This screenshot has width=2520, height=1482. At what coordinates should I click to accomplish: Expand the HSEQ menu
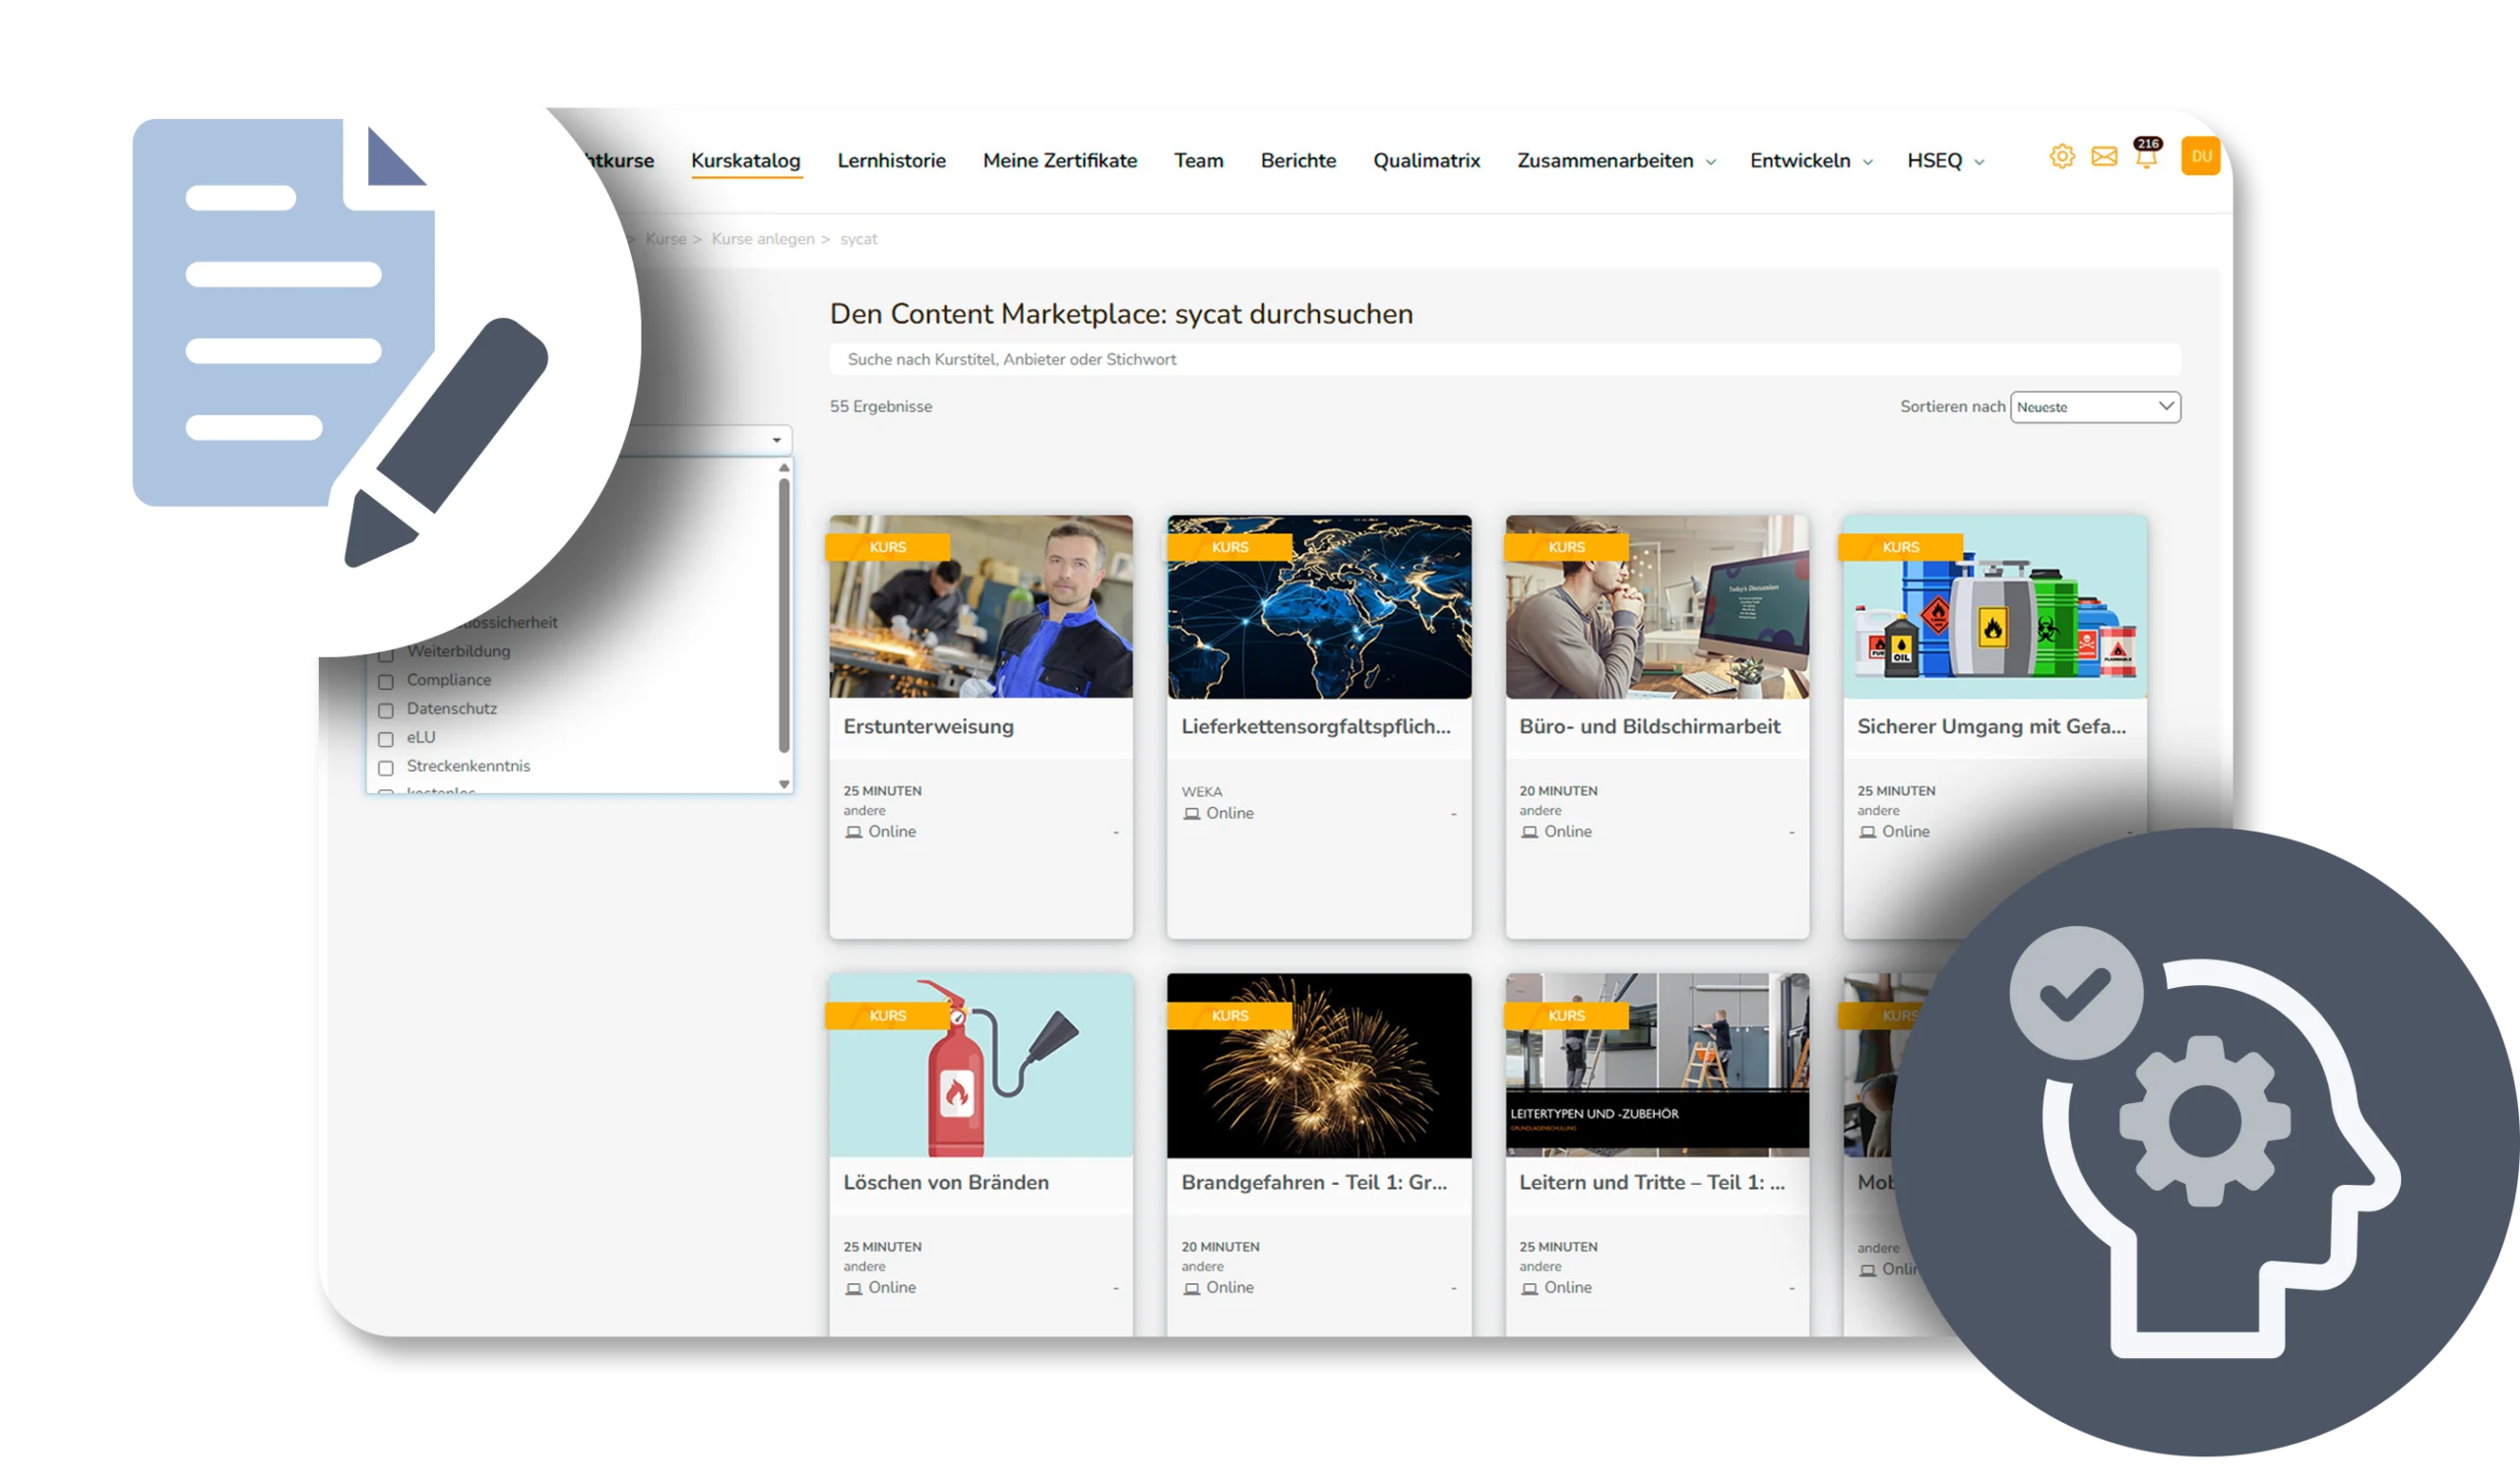tap(1945, 161)
